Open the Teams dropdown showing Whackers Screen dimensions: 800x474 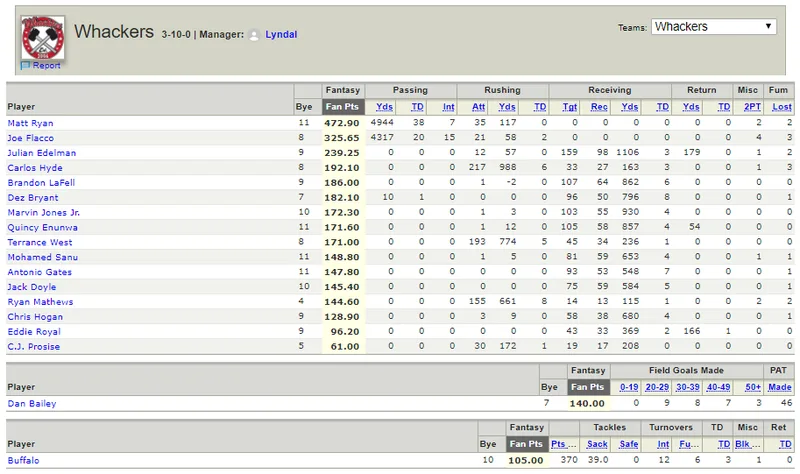[x=714, y=27]
